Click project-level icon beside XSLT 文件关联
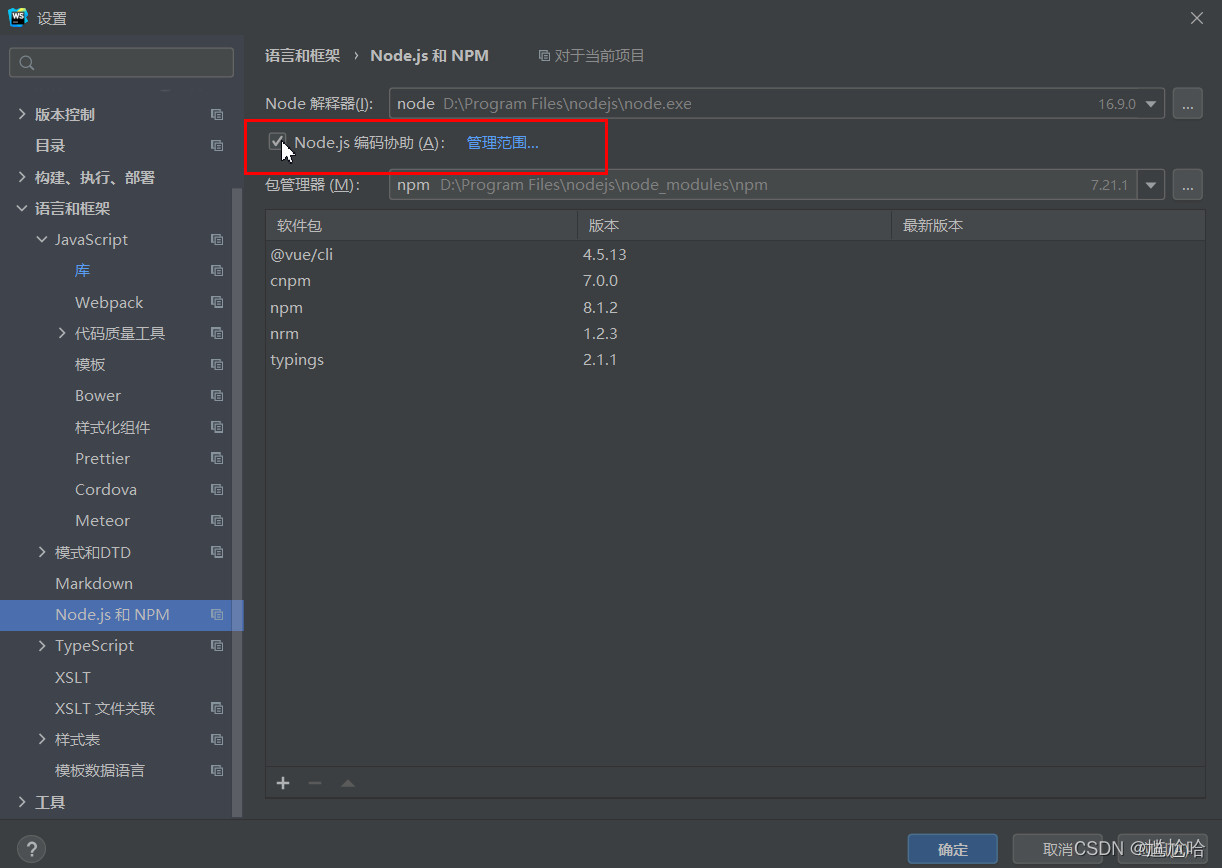This screenshot has width=1222, height=868. pos(217,708)
